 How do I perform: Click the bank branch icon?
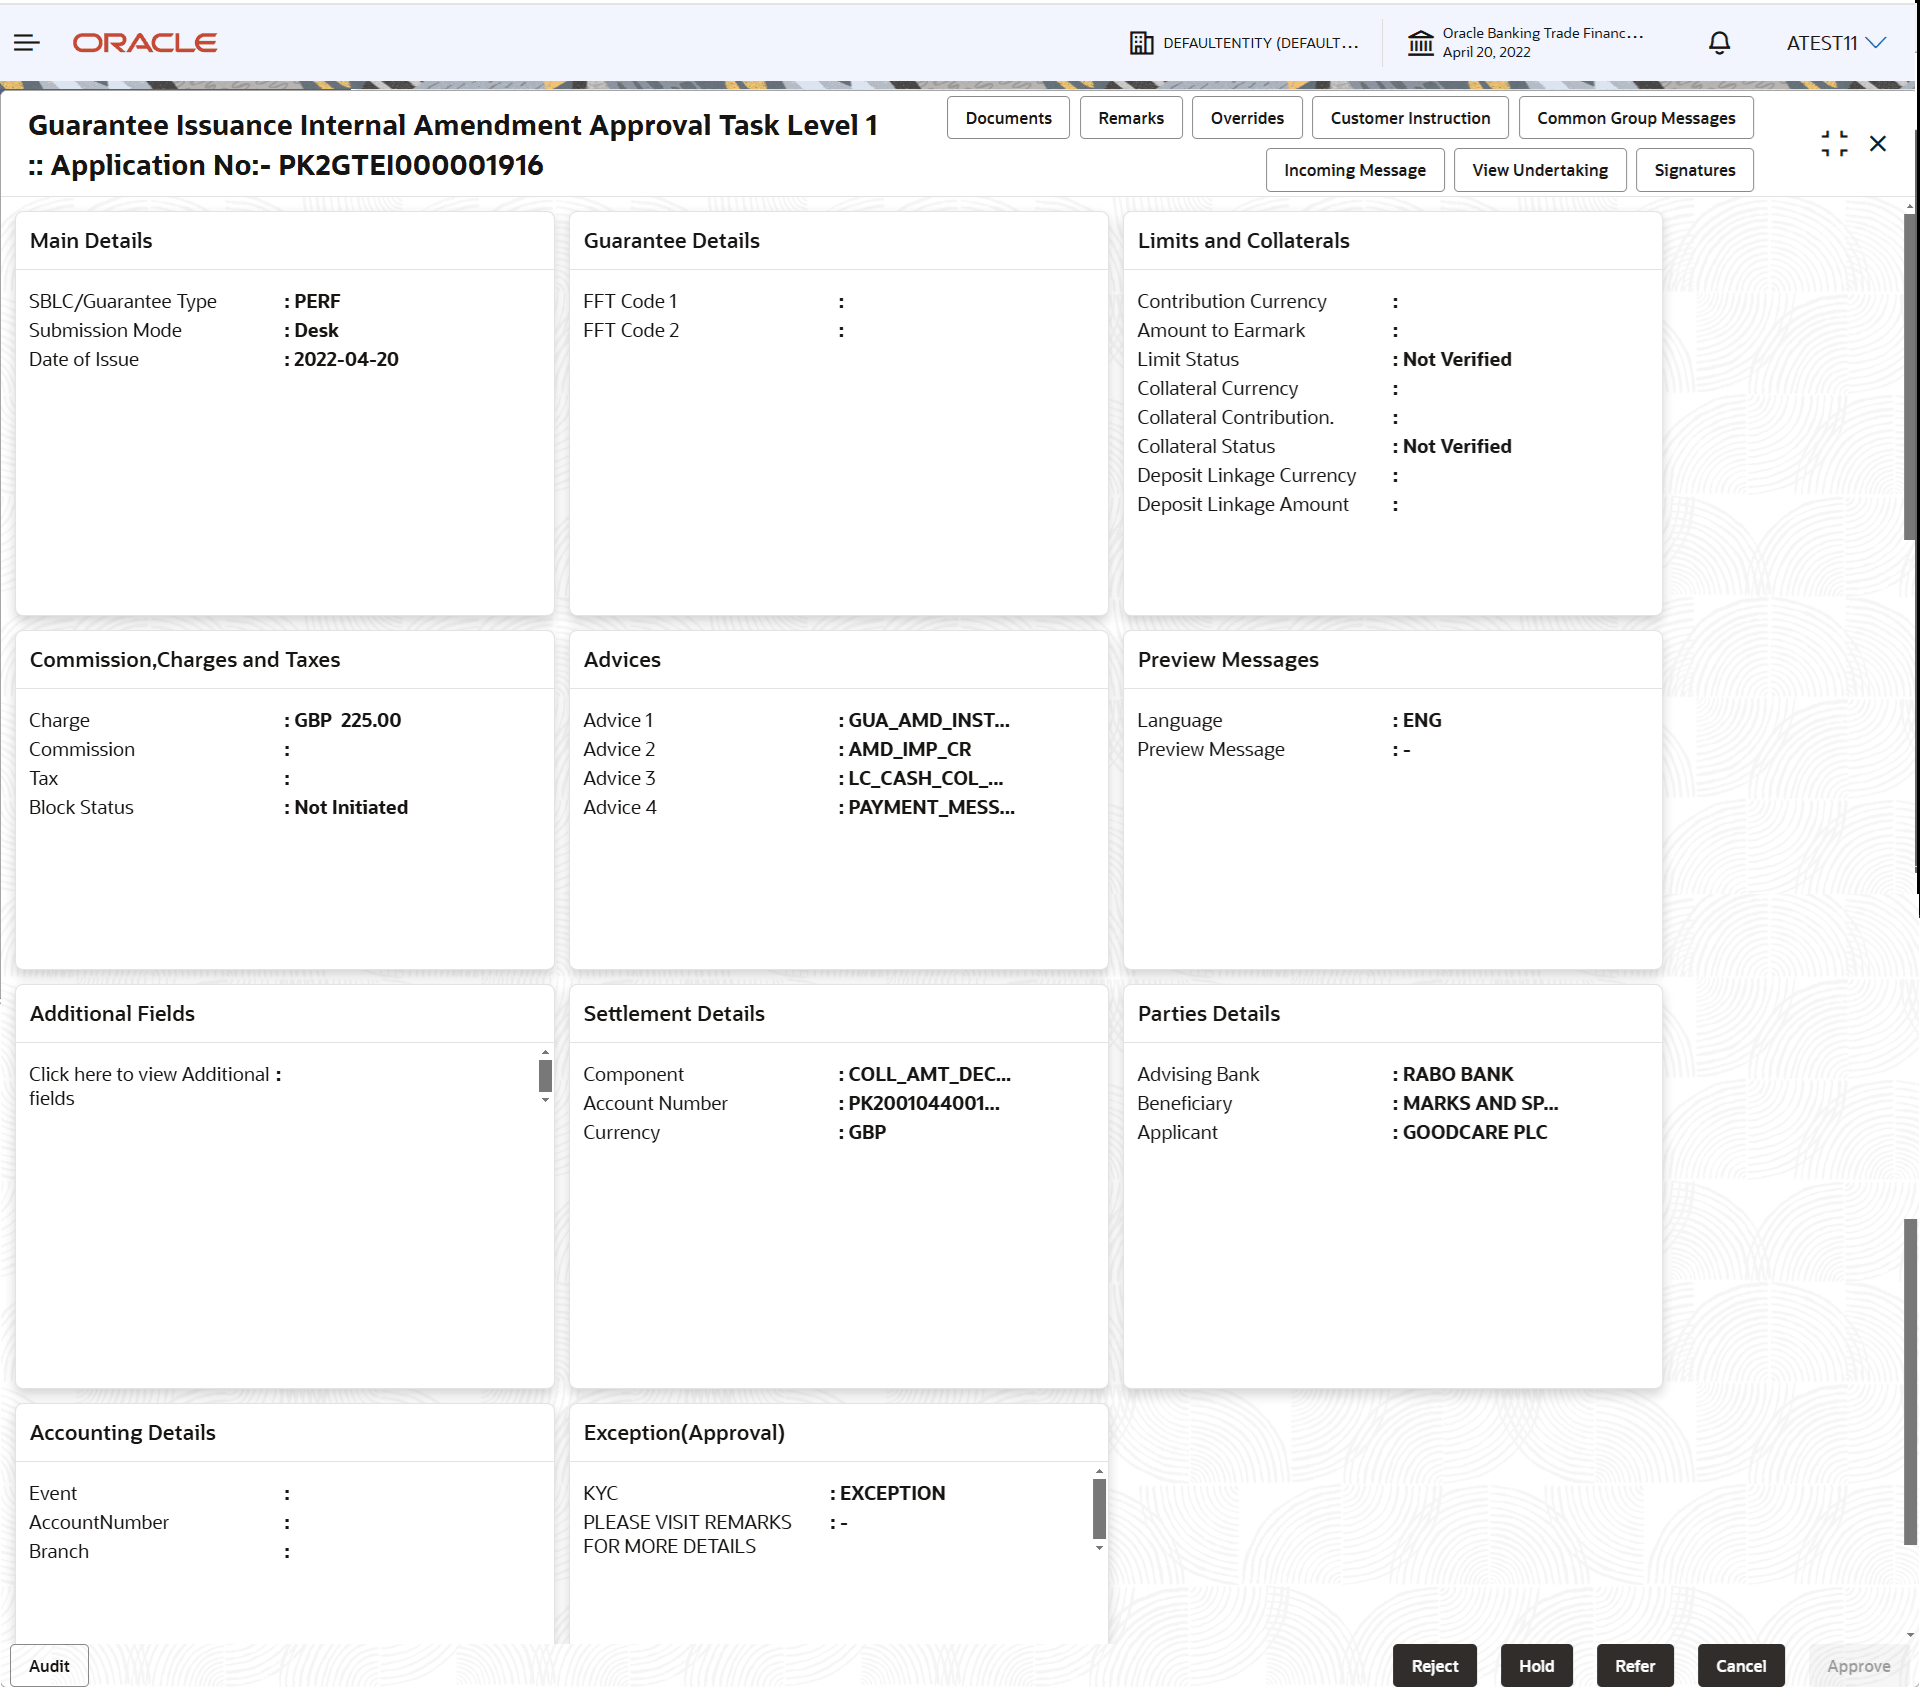[1420, 43]
